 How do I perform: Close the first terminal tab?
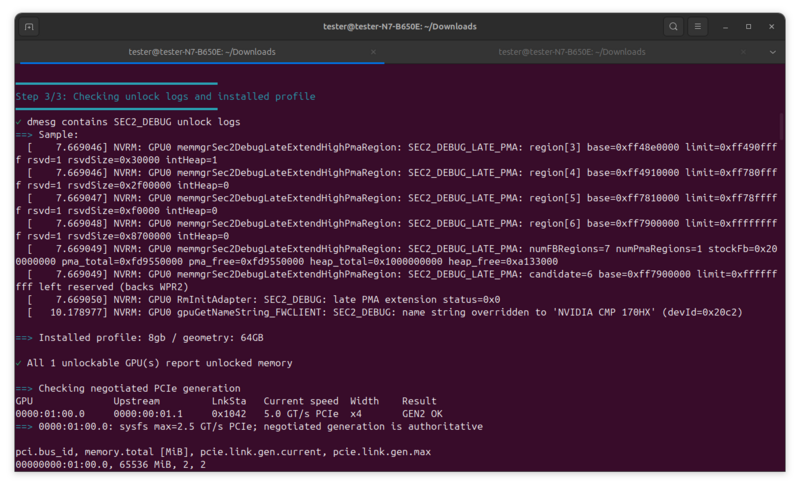click(x=373, y=52)
